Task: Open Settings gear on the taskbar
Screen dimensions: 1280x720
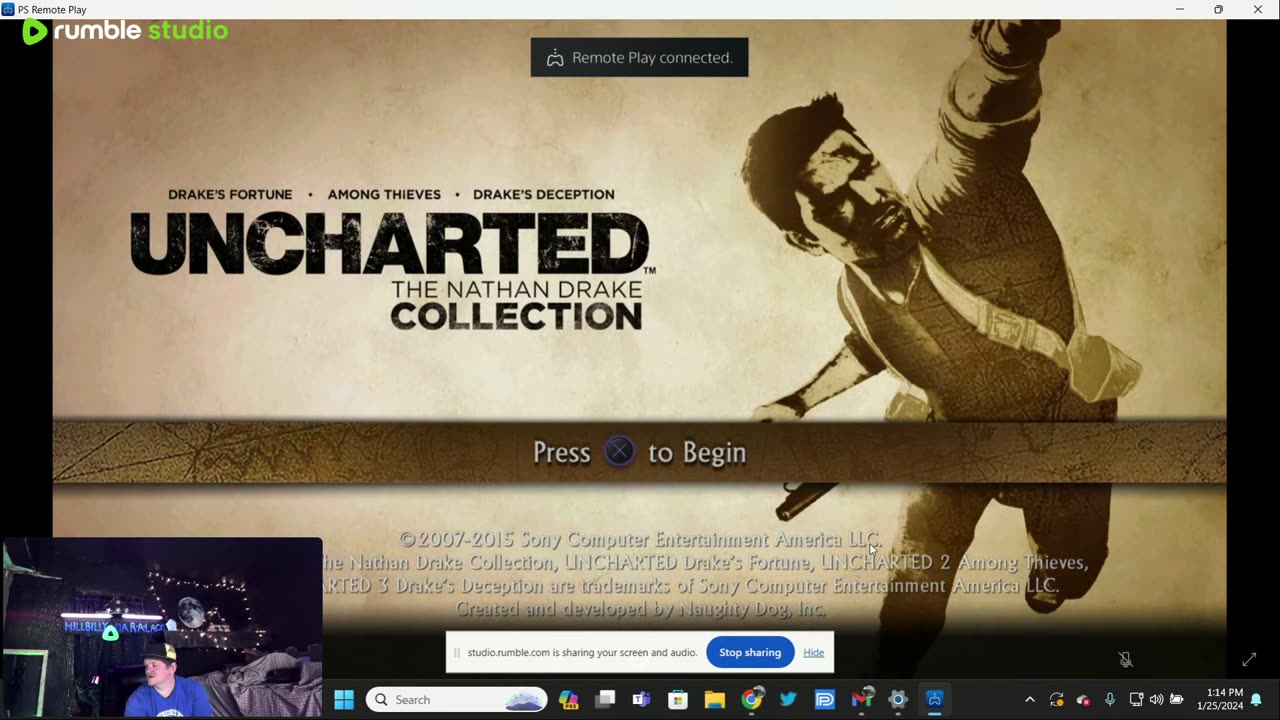Action: (898, 700)
